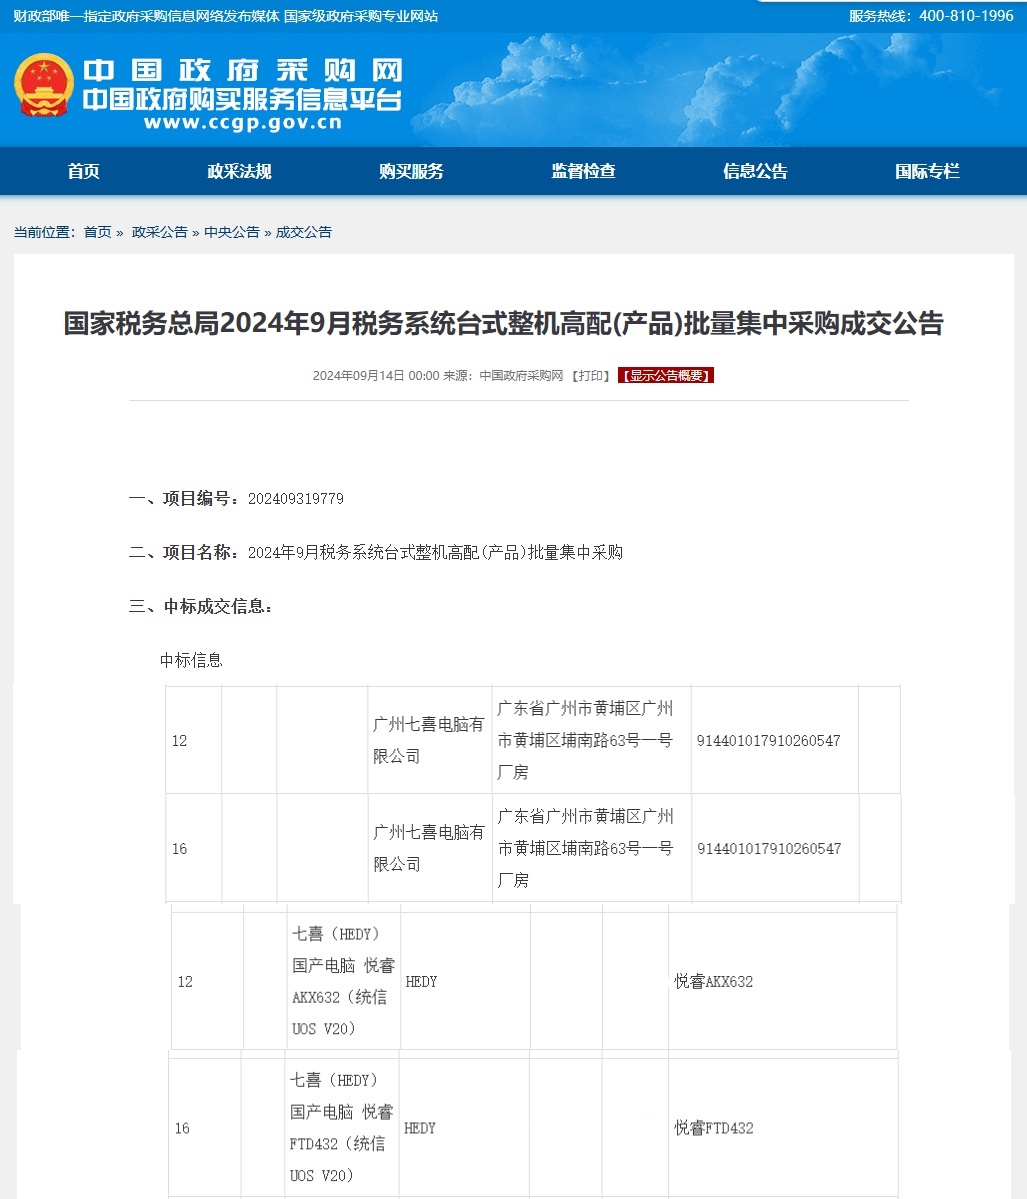The height and width of the screenshot is (1199, 1027).
Task: Open the 信息公告 navigation menu item
Action: click(756, 171)
